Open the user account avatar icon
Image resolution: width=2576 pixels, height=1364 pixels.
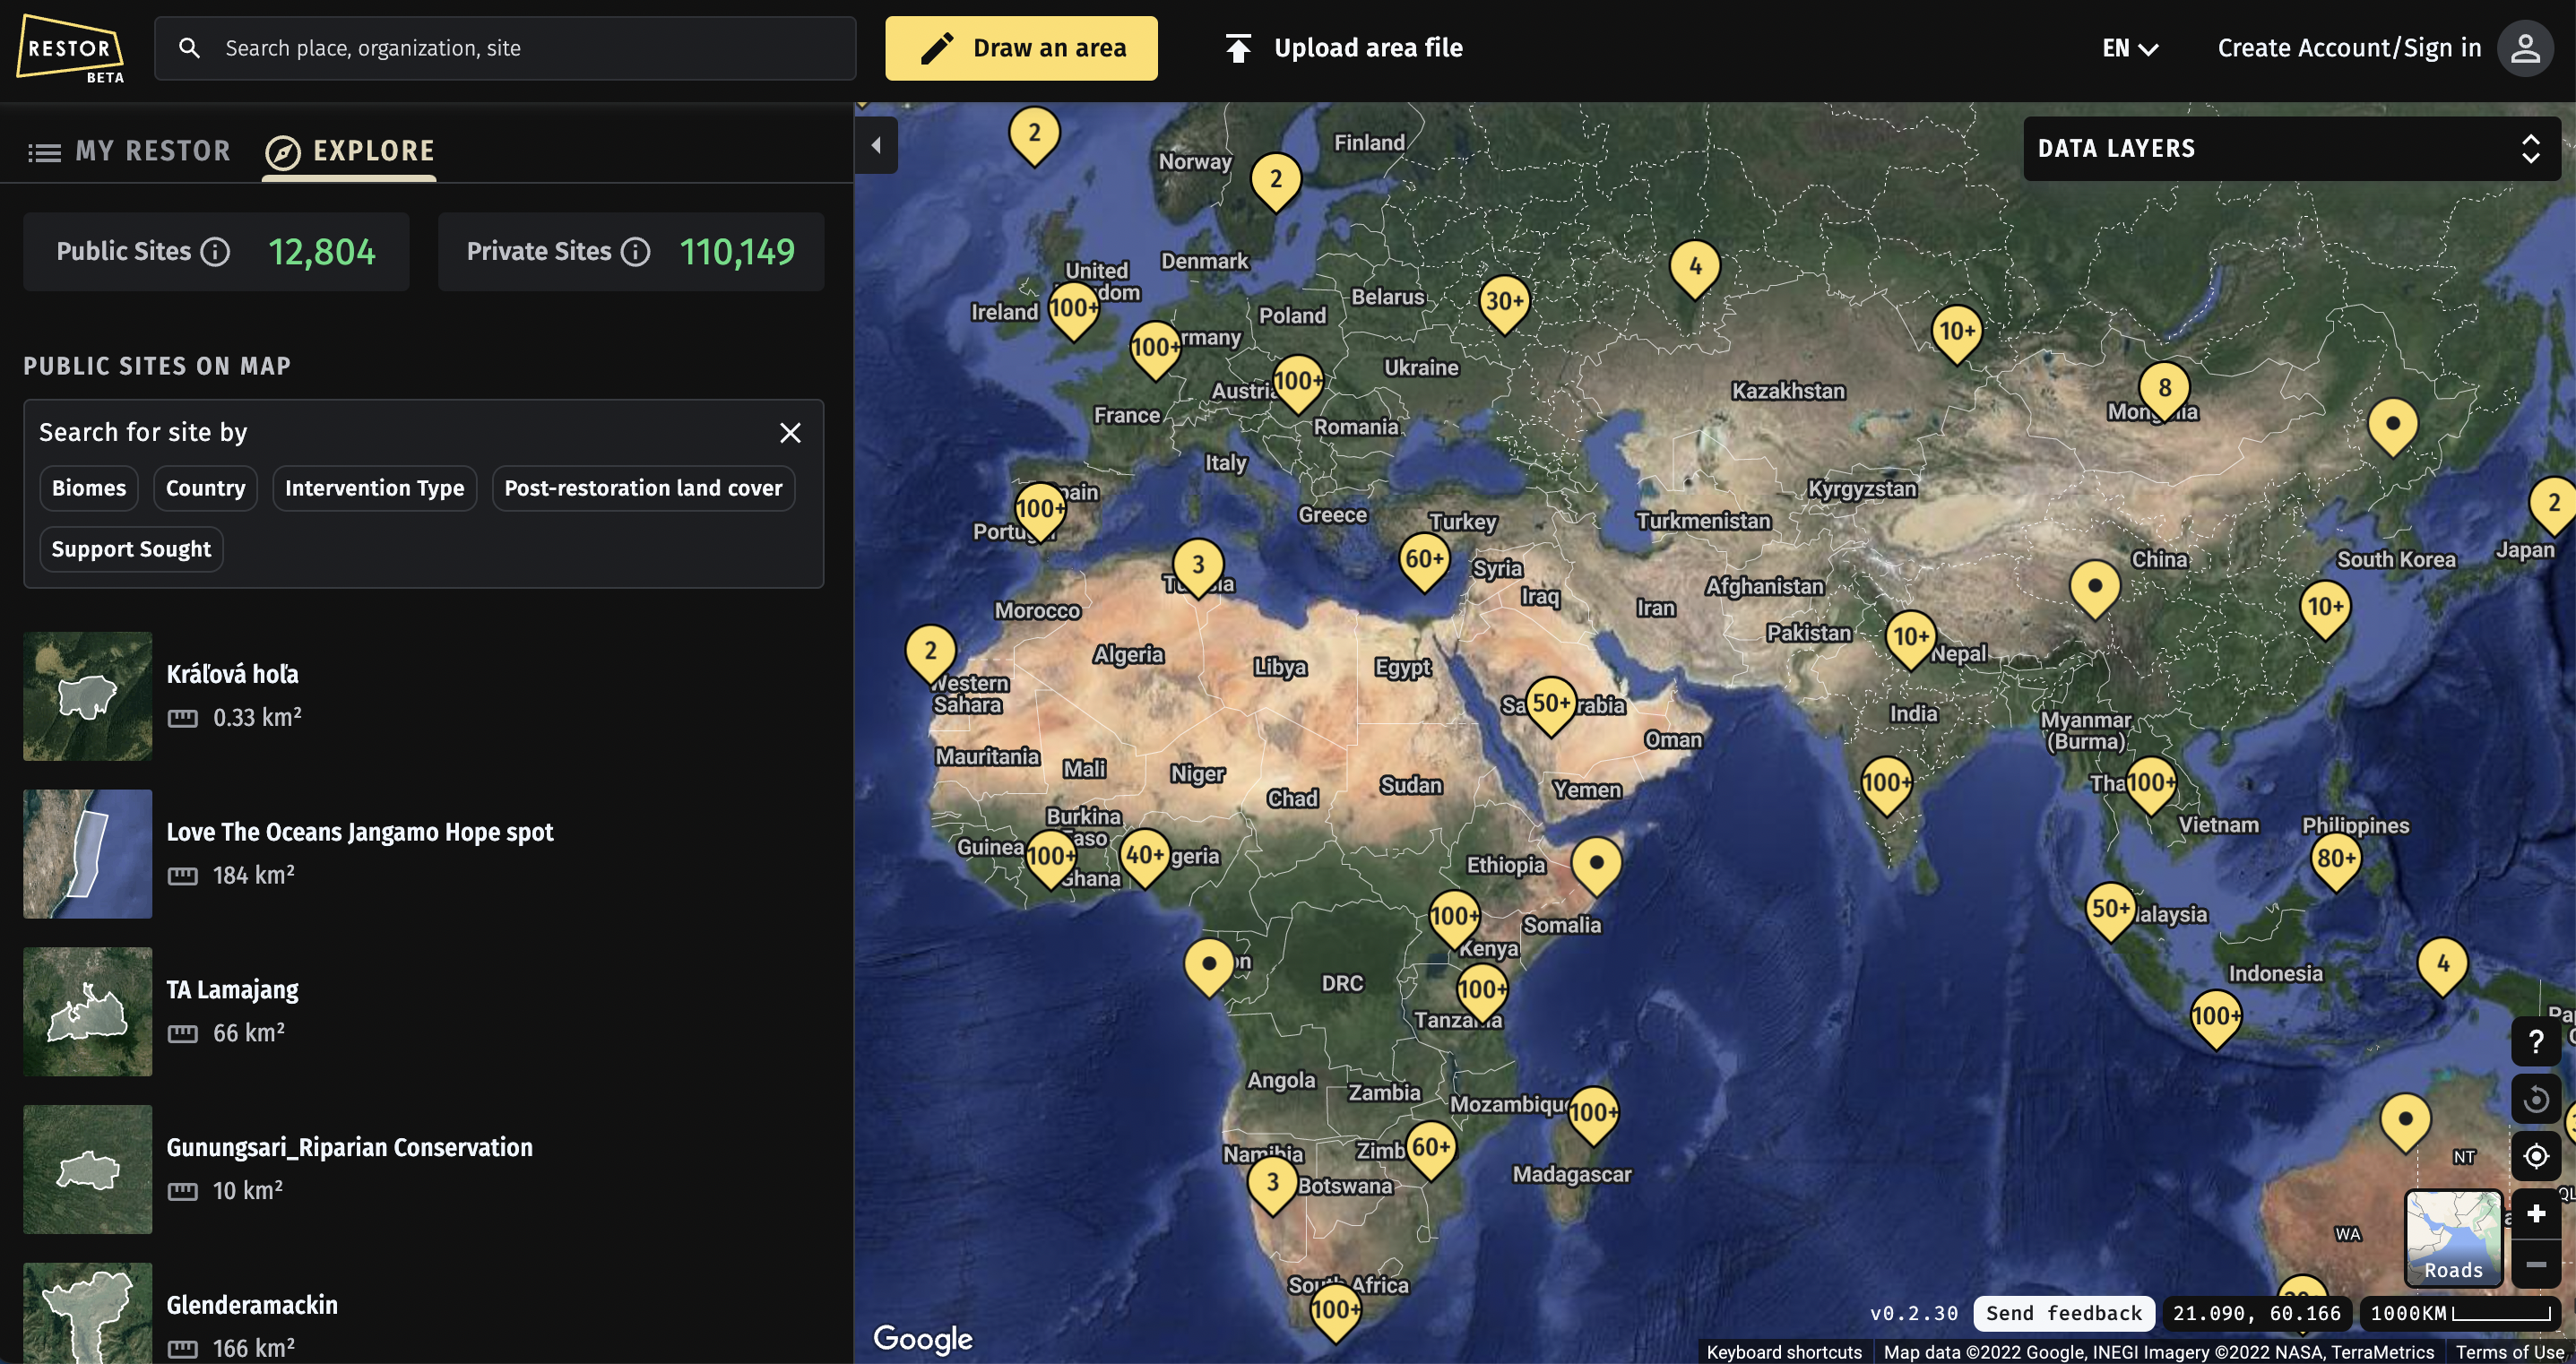(2525, 48)
